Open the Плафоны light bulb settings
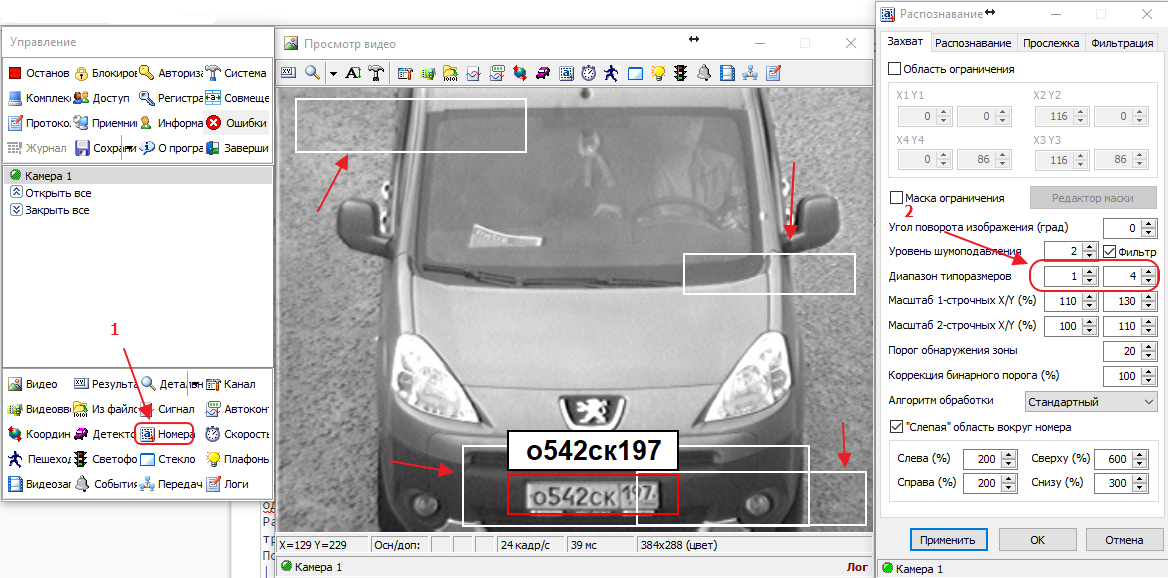Viewport: 1168px width, 578px height. point(213,460)
